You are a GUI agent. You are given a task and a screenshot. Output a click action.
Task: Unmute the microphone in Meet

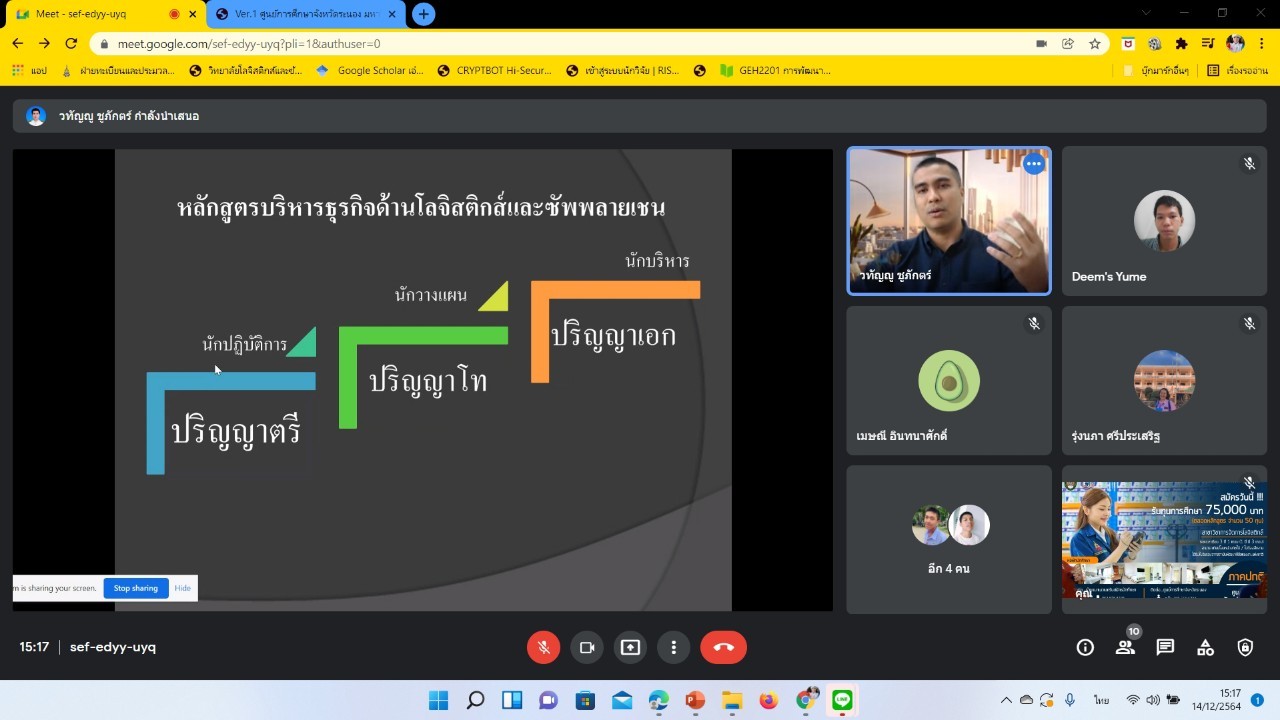pyautogui.click(x=543, y=647)
